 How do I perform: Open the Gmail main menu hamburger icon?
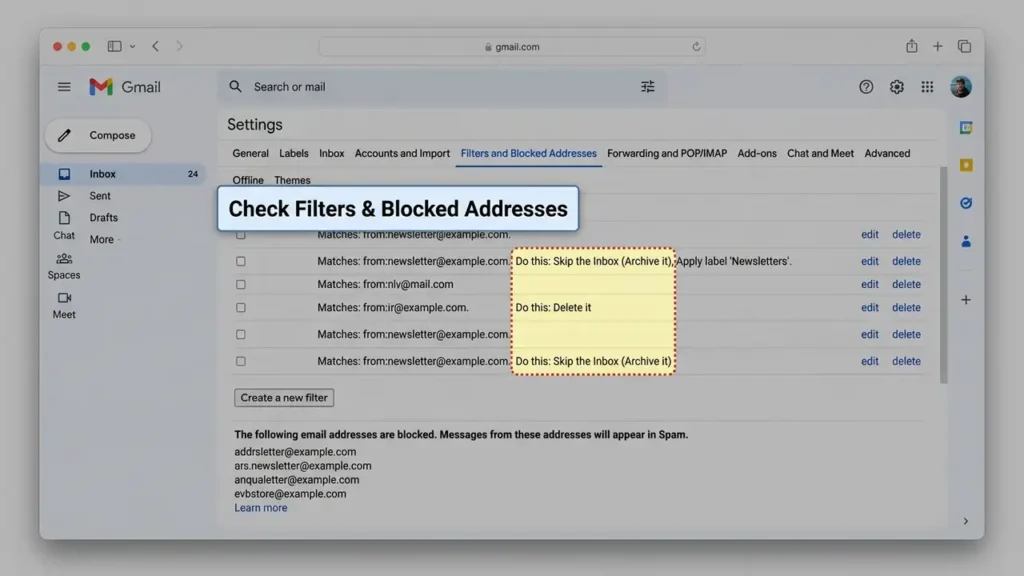(x=64, y=87)
